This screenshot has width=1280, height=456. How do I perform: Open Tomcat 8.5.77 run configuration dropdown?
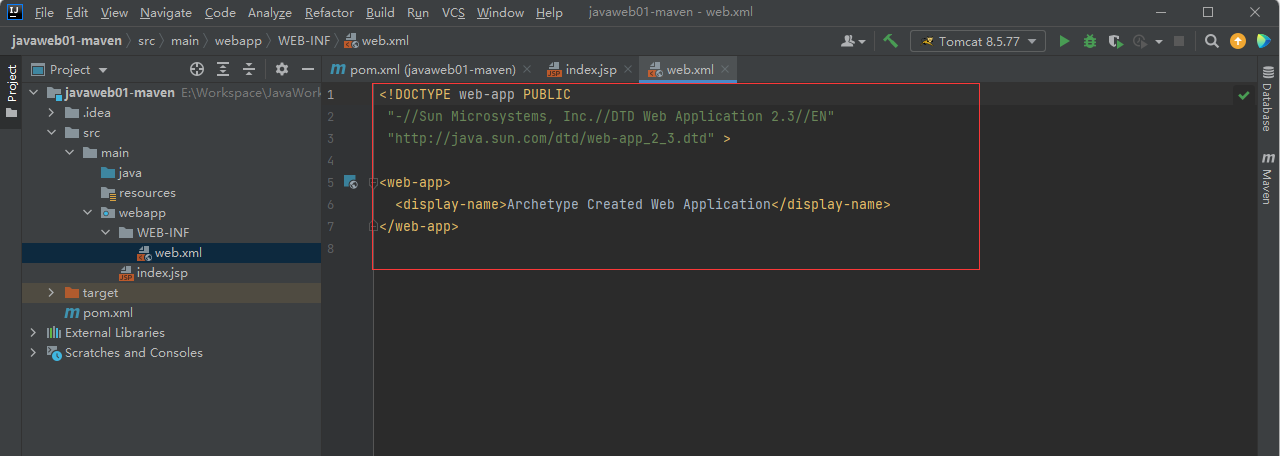(x=978, y=41)
